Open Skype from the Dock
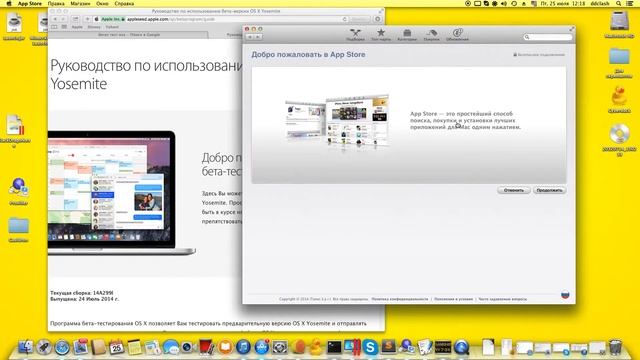This screenshot has width=640, height=360. point(370,347)
